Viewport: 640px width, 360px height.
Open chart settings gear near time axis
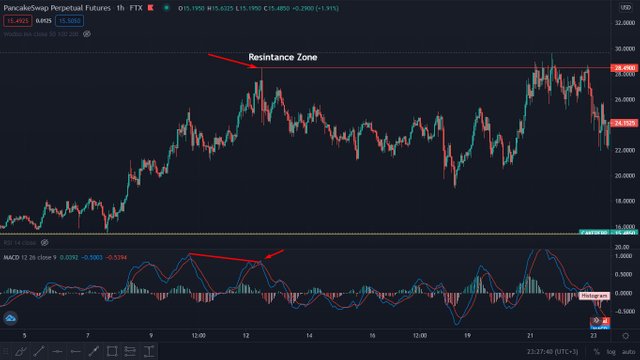click(625, 336)
